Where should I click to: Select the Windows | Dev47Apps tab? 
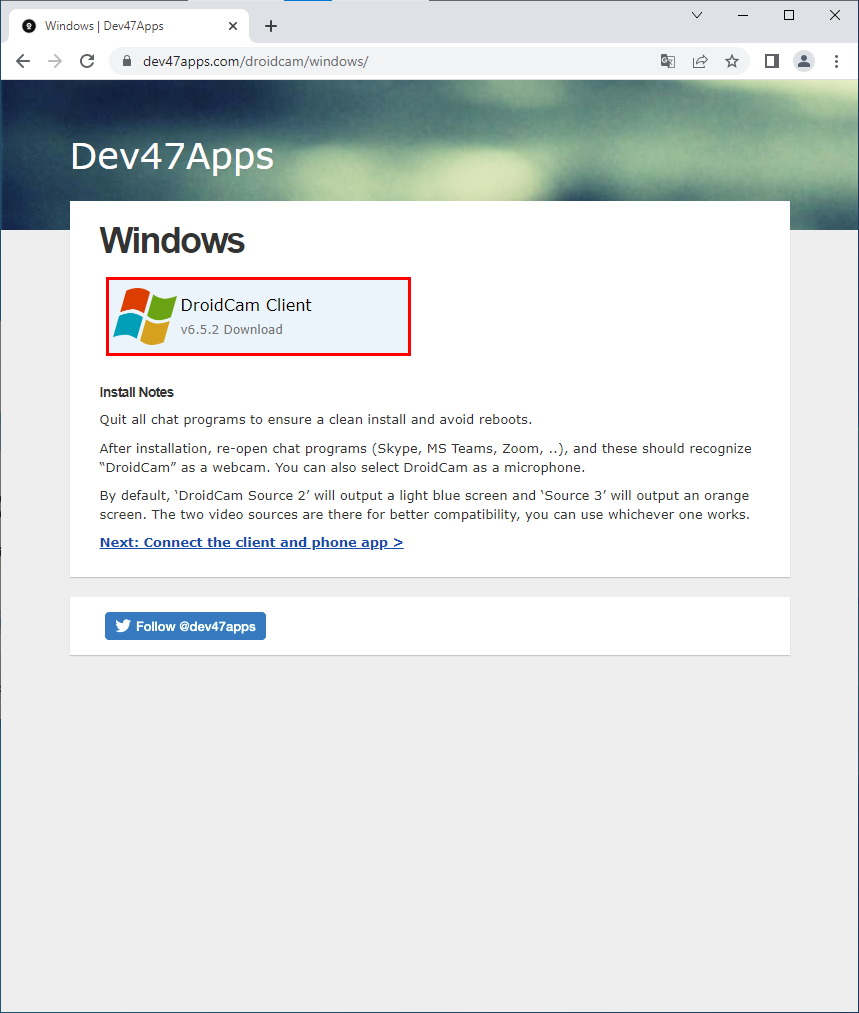(129, 26)
